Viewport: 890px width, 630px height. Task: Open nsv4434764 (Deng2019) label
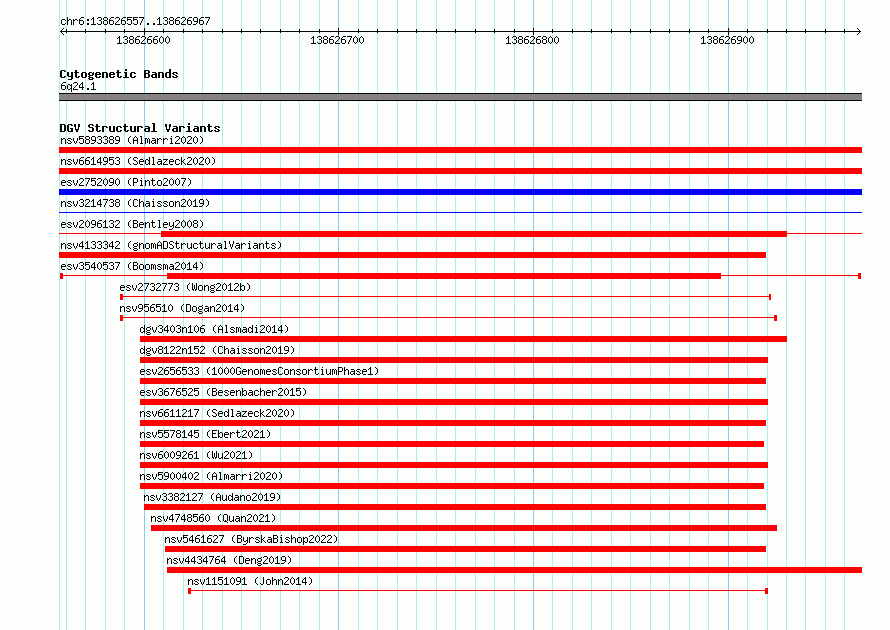pyautogui.click(x=229, y=560)
